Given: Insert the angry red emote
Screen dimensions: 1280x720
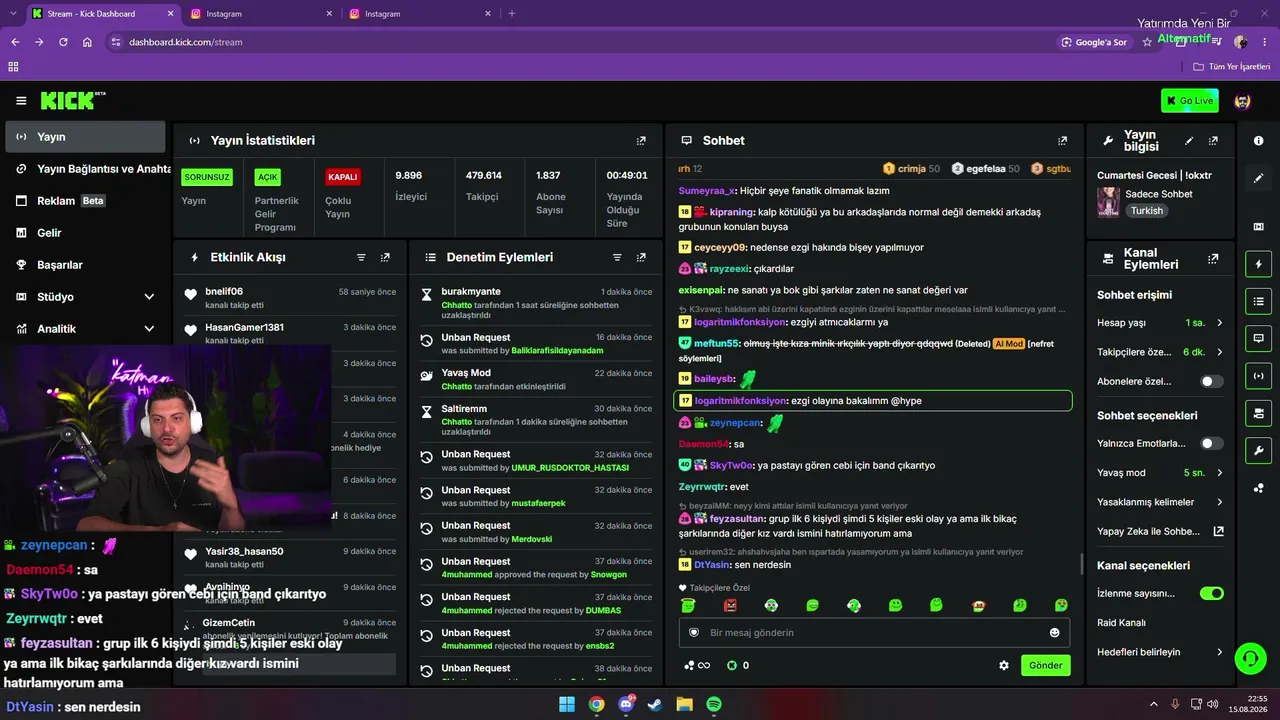Looking at the screenshot, I should [730, 605].
